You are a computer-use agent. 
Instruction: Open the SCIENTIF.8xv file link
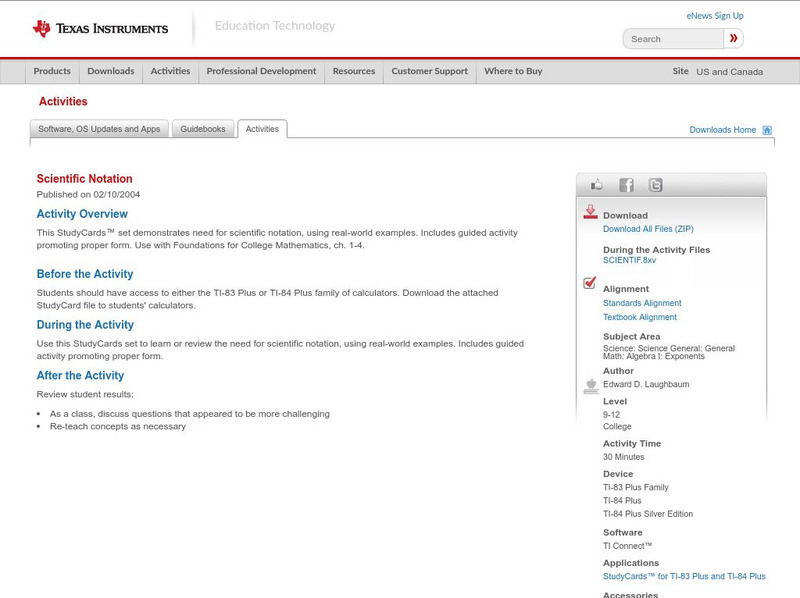pyautogui.click(x=629, y=260)
